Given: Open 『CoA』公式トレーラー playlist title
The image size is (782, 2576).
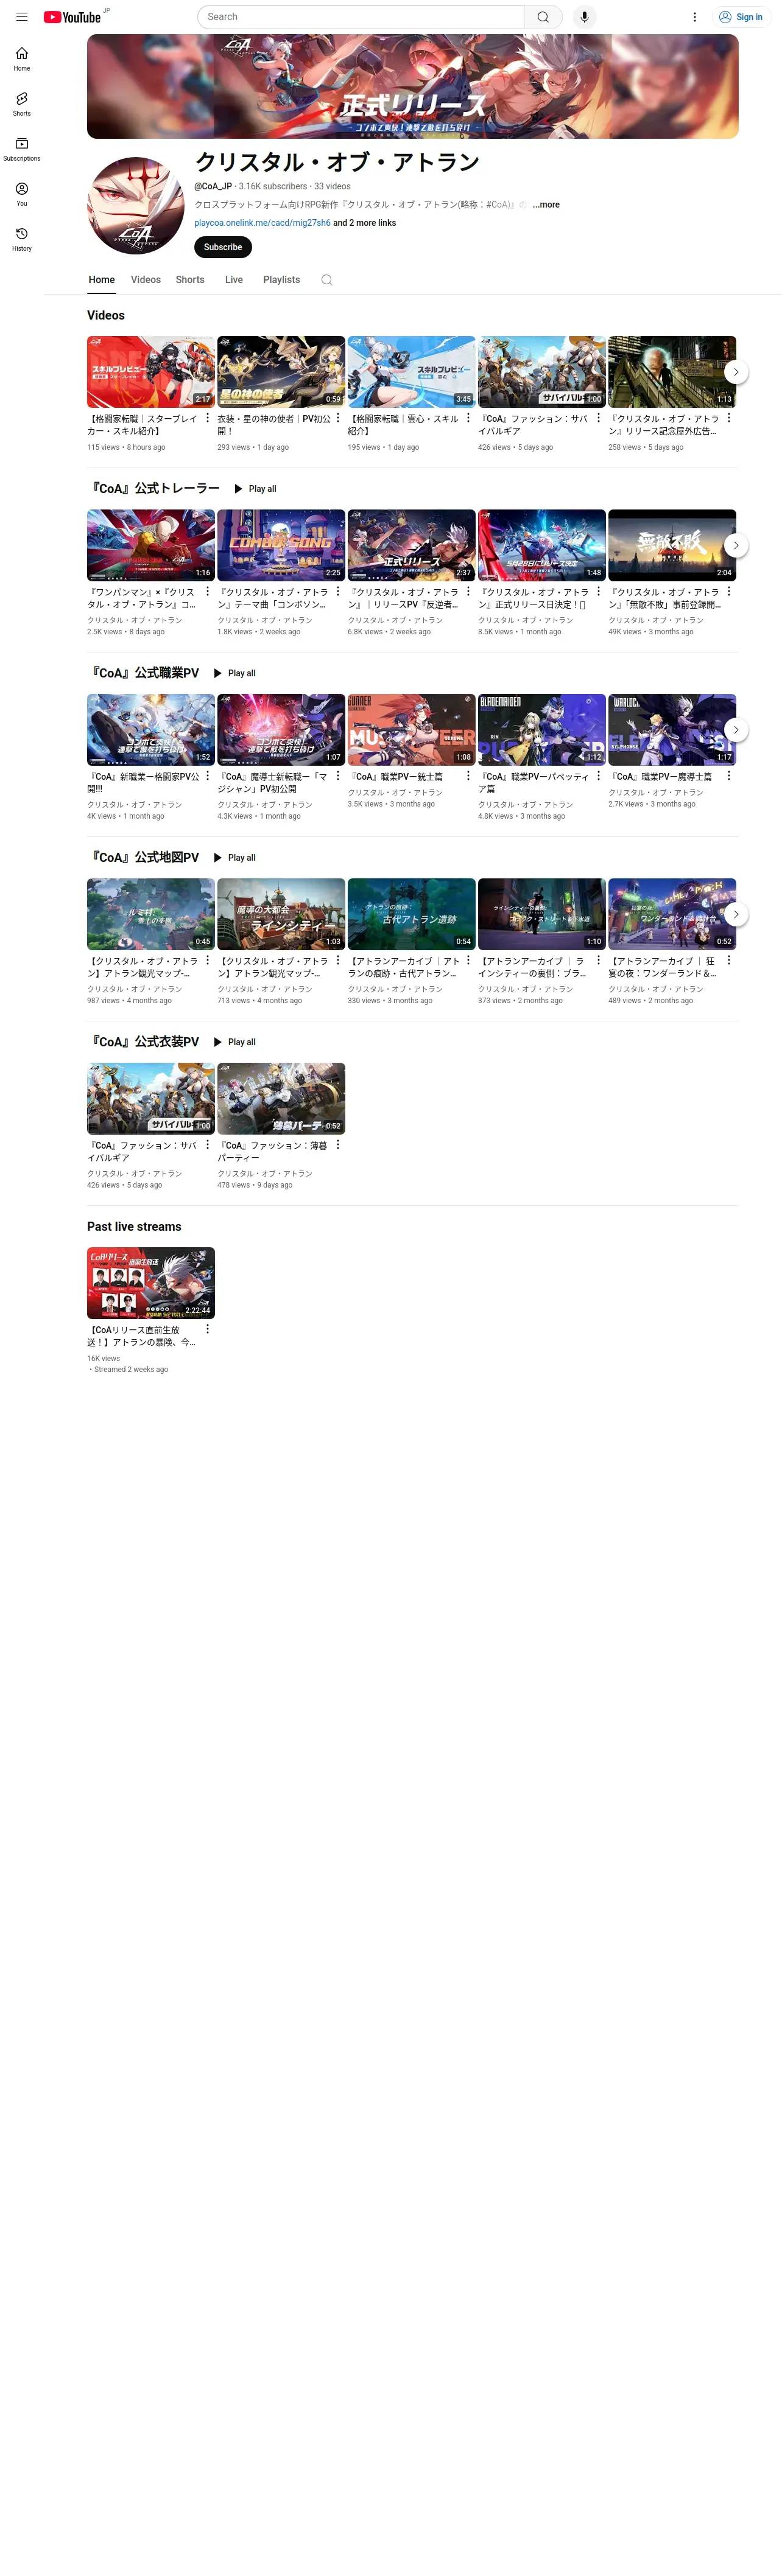Looking at the screenshot, I should (154, 489).
